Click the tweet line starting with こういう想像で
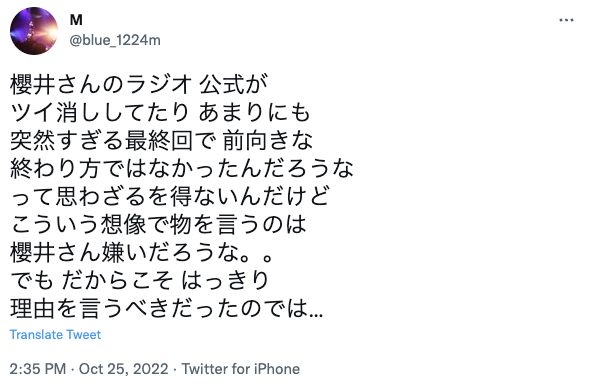 point(158,224)
